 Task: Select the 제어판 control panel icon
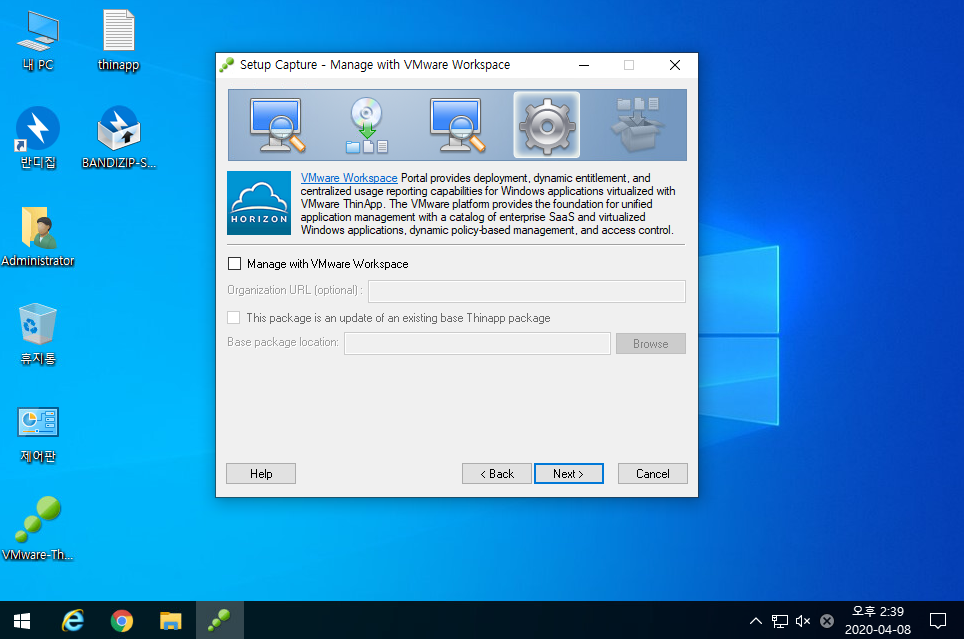click(38, 433)
